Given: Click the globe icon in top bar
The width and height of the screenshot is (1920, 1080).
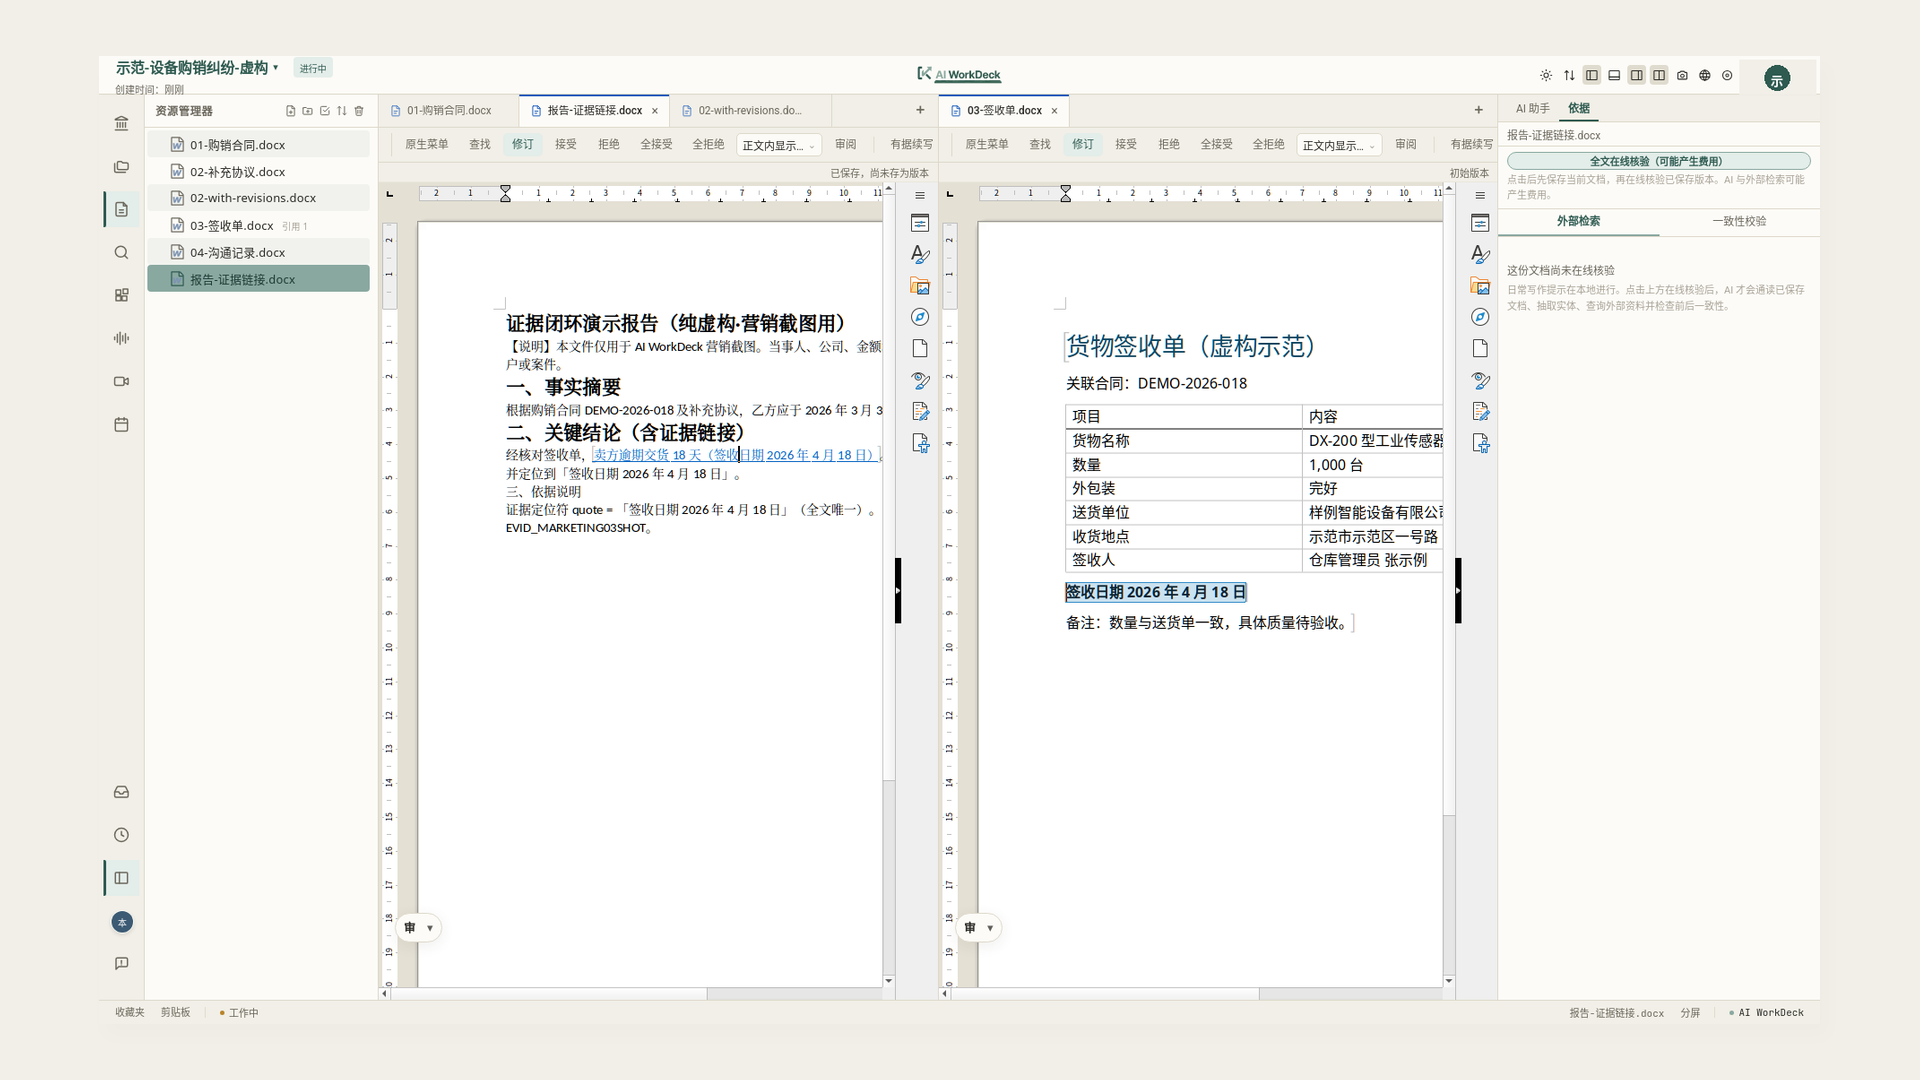Looking at the screenshot, I should pos(1705,75).
